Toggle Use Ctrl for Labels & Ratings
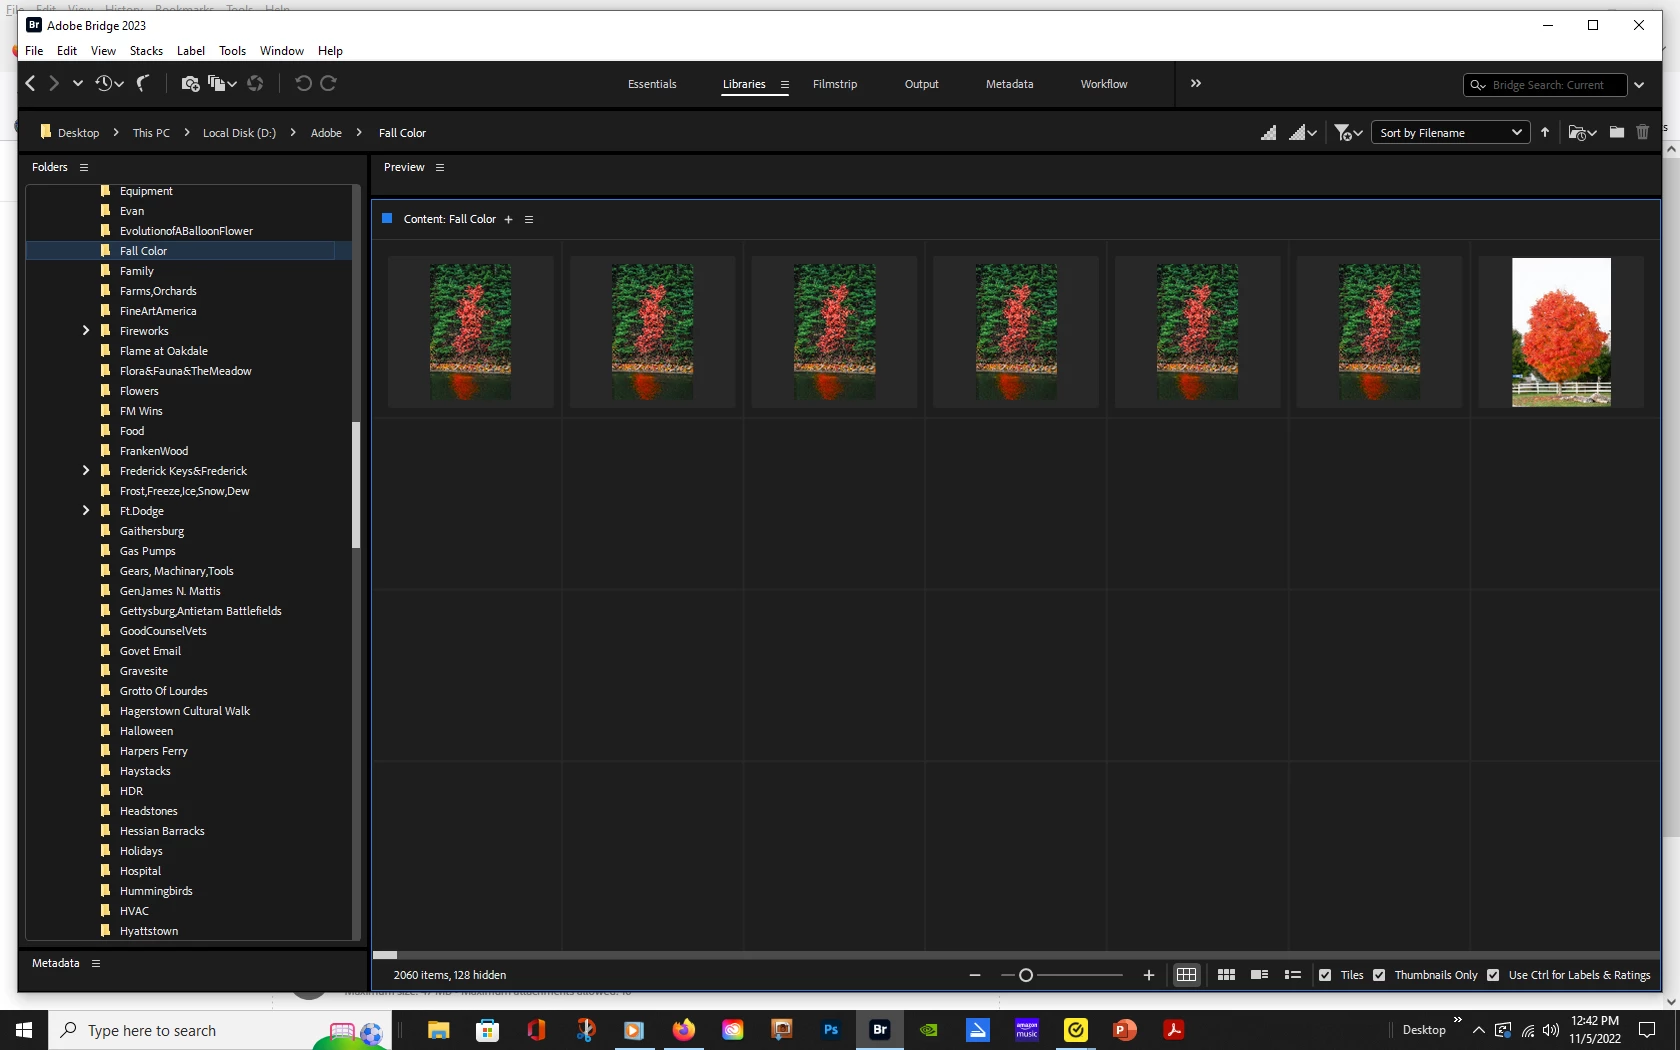The image size is (1680, 1050). pyautogui.click(x=1493, y=975)
